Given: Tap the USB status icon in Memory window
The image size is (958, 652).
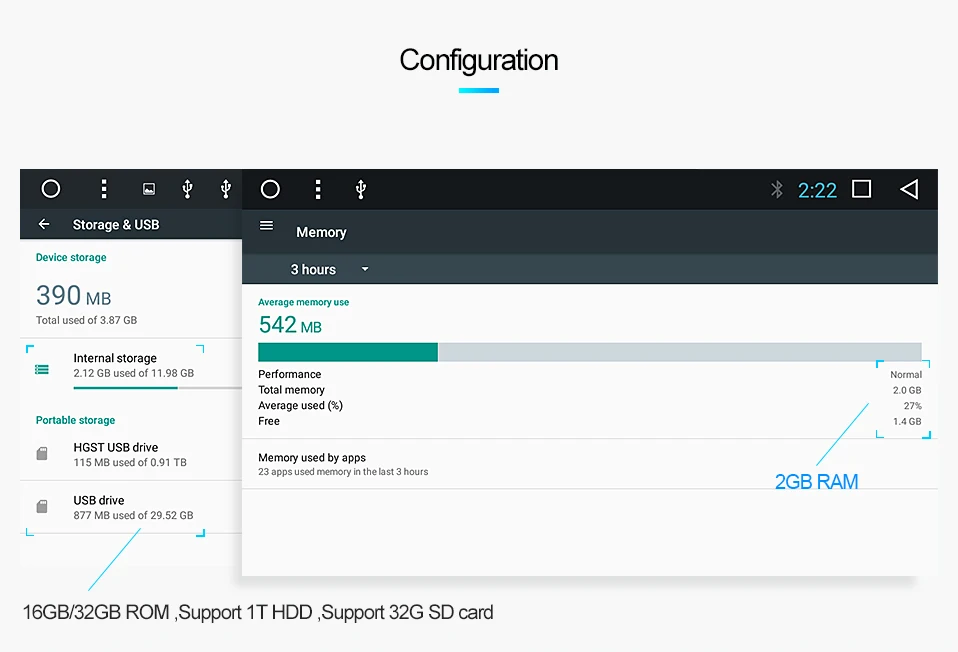Looking at the screenshot, I should click(360, 189).
